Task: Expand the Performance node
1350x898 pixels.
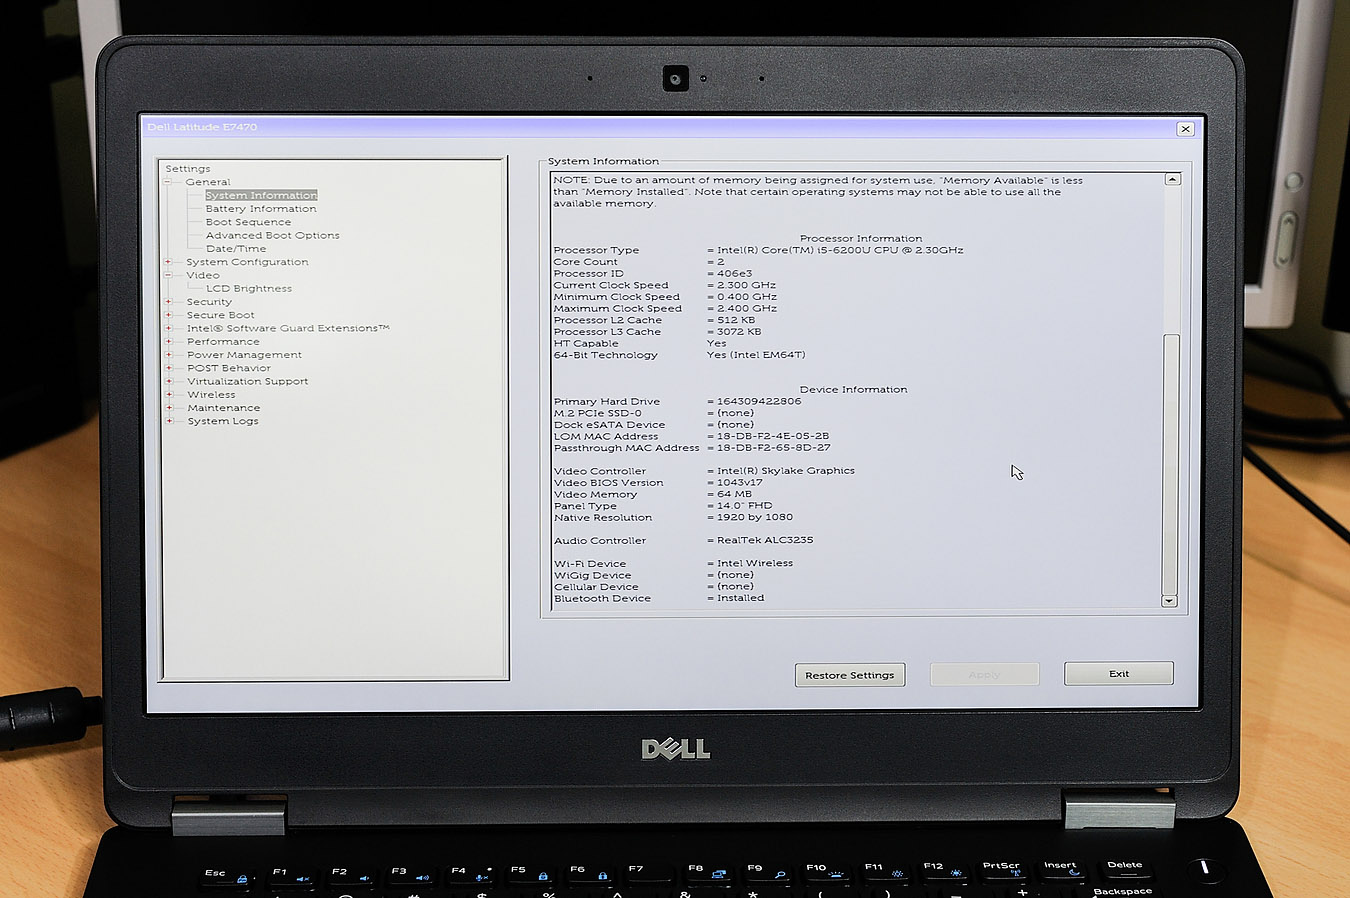Action: click(x=168, y=341)
